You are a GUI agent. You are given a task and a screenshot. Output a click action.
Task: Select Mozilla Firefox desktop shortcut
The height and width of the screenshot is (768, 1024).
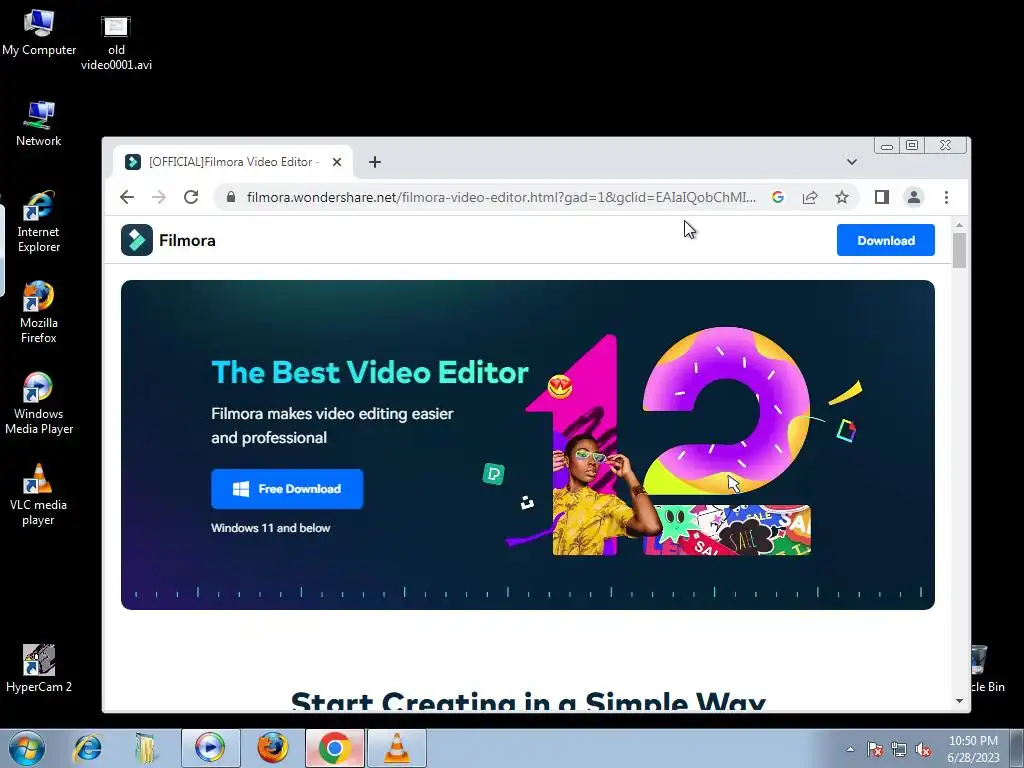[x=39, y=312]
